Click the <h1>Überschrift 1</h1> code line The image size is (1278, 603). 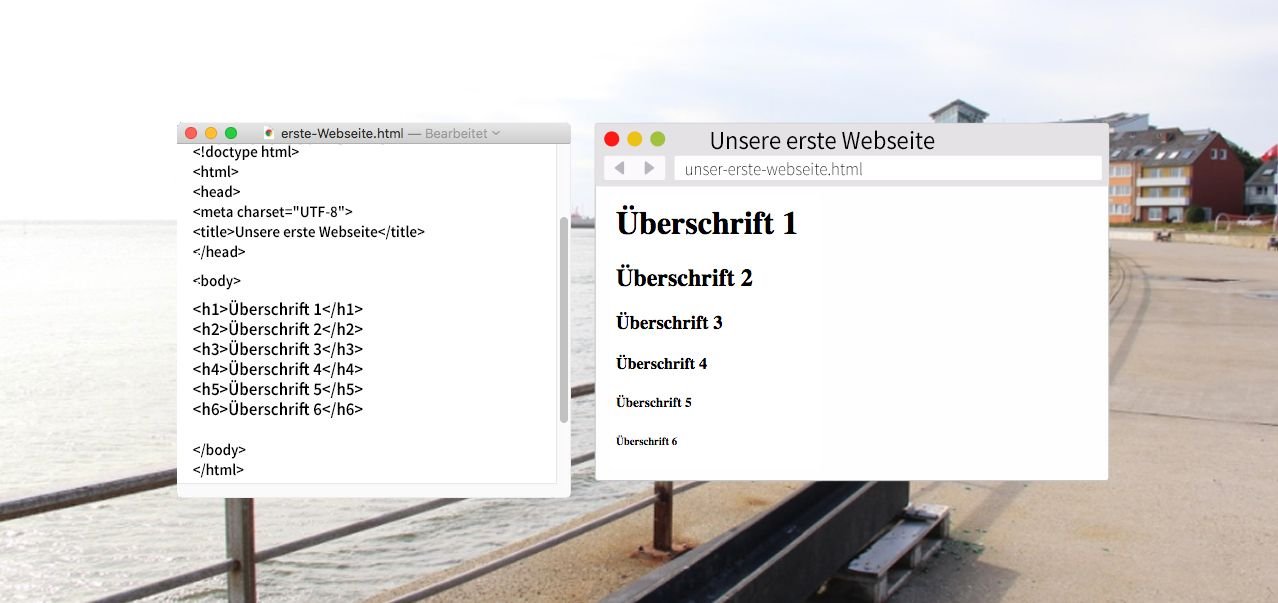[278, 310]
